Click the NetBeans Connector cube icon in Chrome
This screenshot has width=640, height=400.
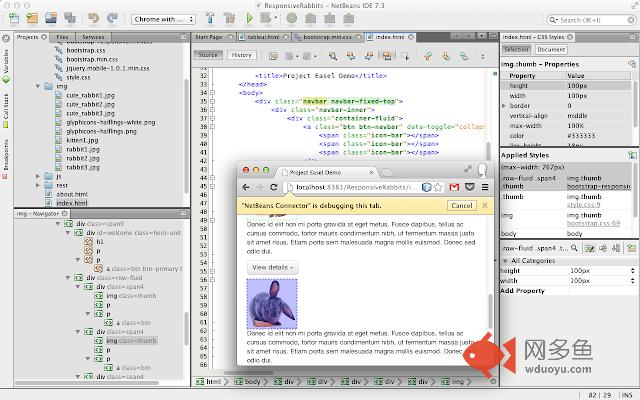coord(427,187)
